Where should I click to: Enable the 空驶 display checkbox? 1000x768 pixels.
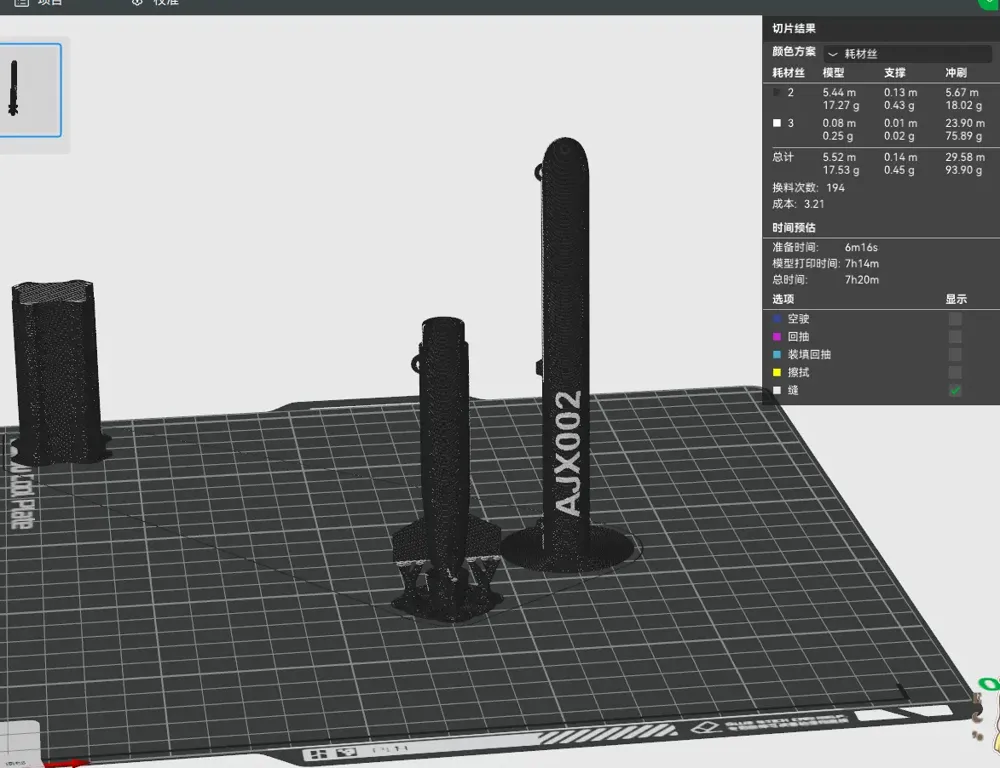tap(955, 319)
